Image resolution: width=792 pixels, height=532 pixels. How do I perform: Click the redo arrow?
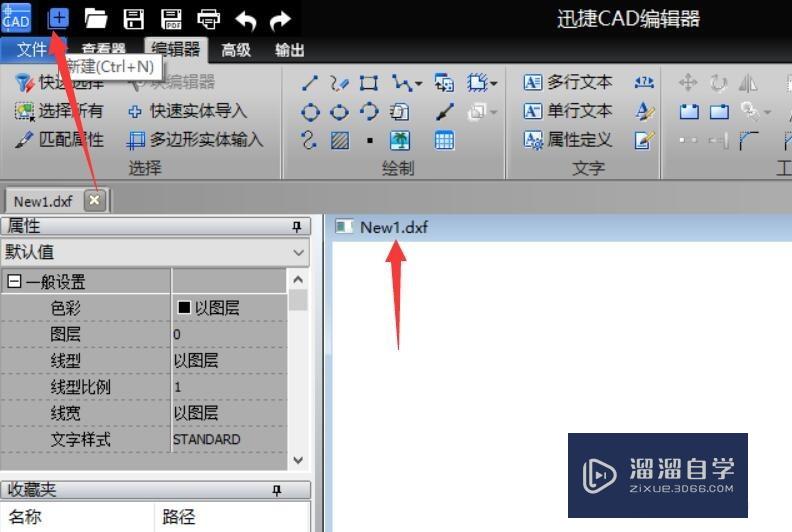coord(280,20)
